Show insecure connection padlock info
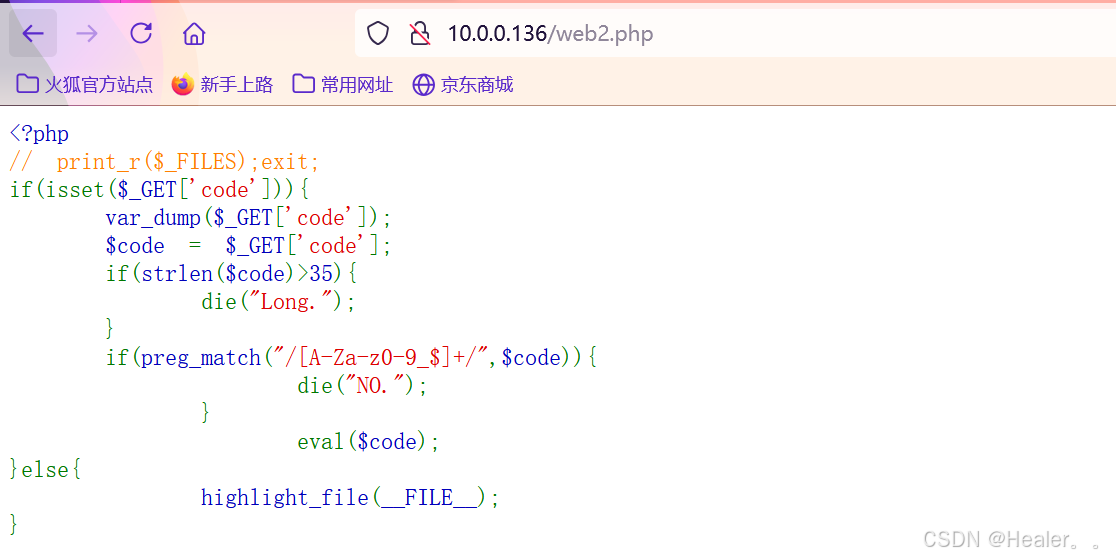This screenshot has height=559, width=1116. (420, 33)
